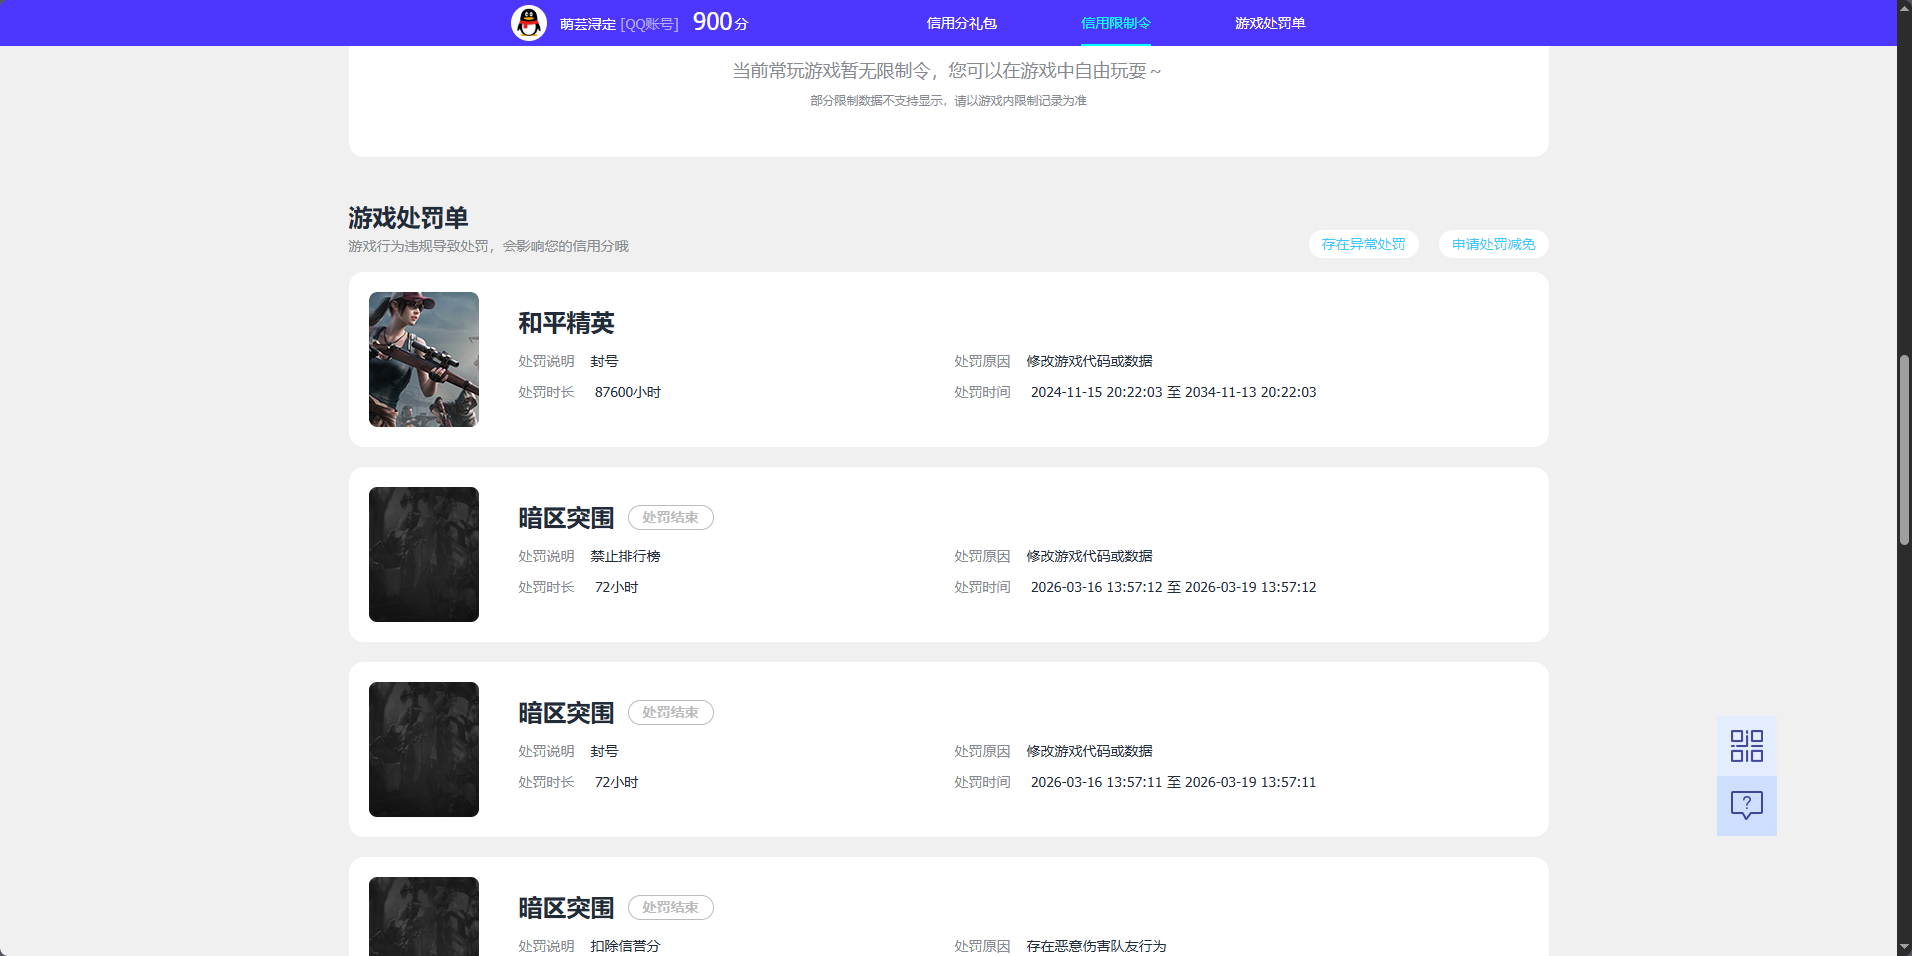Click the 部分限制数据不支持显示 hint text
This screenshot has width=1912, height=956.
tap(948, 101)
